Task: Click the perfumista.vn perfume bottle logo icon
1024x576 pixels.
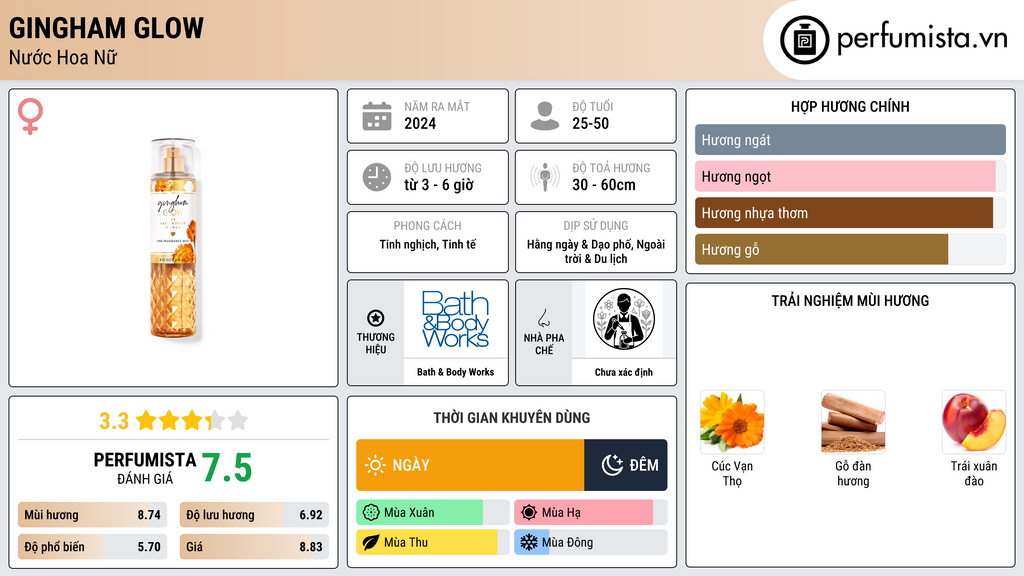Action: pyautogui.click(x=804, y=40)
